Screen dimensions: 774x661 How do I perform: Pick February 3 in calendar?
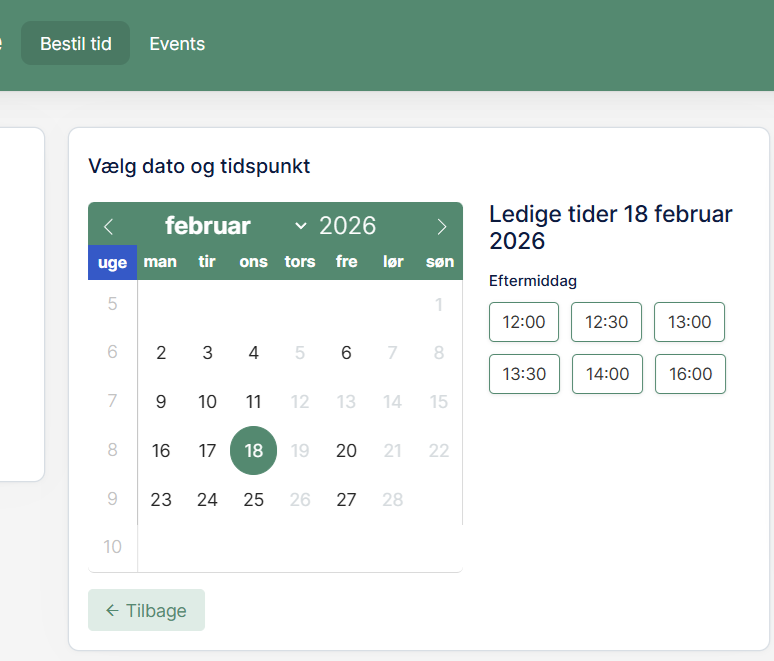[x=207, y=352]
